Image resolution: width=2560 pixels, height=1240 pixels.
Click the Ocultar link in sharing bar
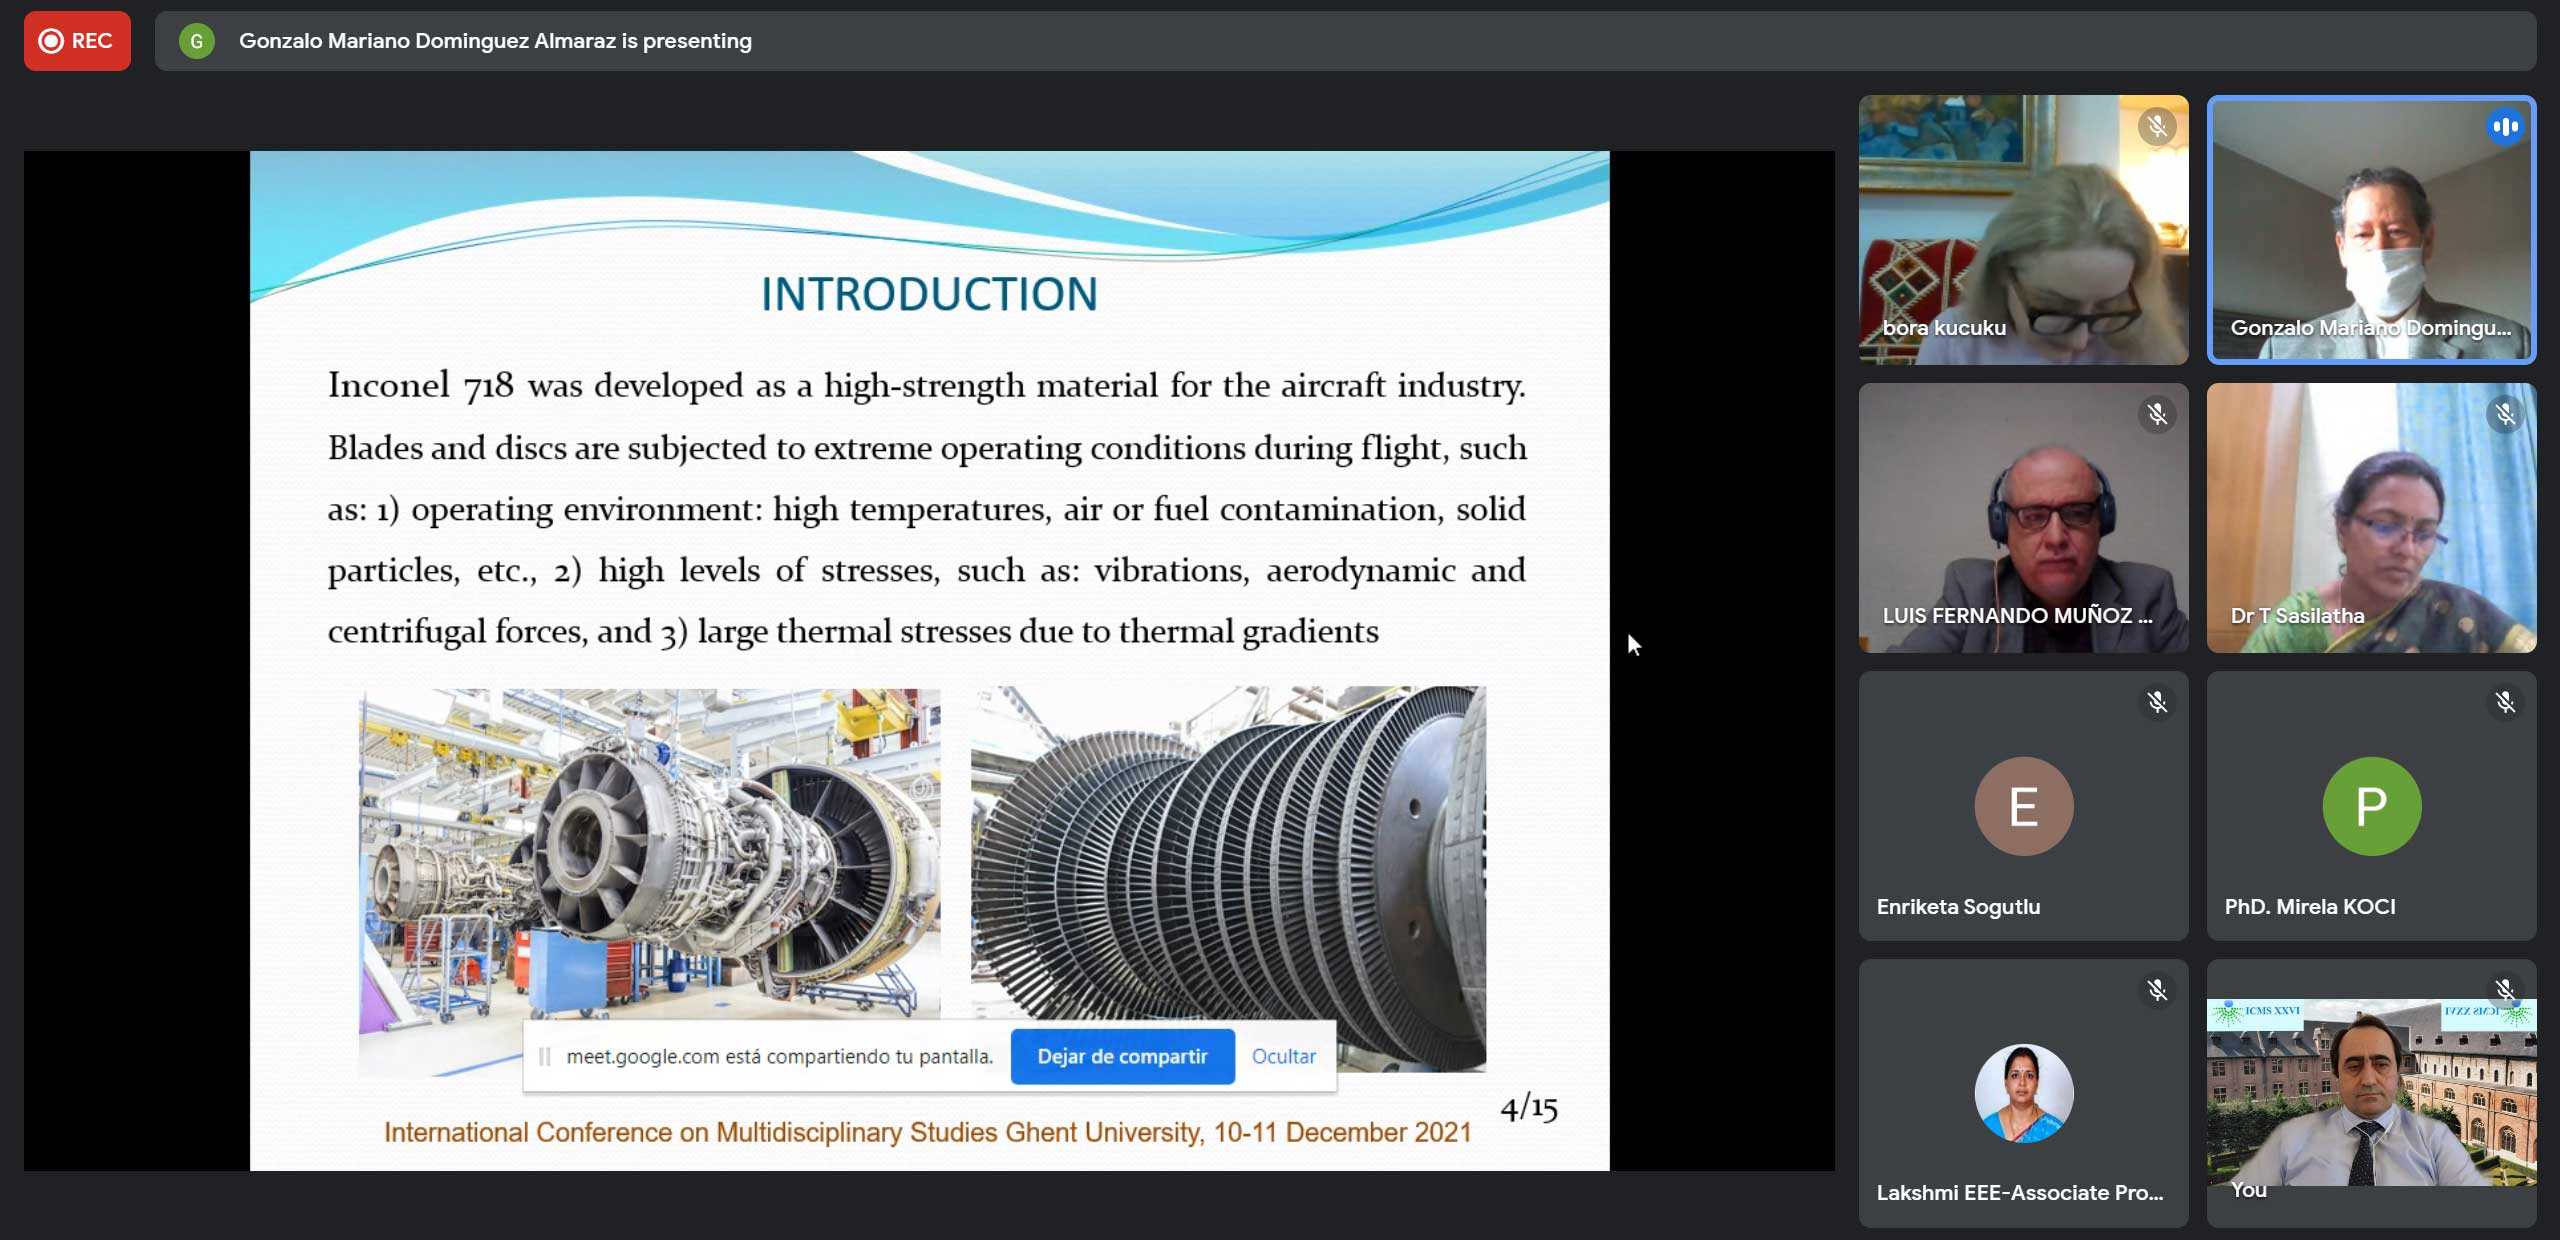pos(1283,1057)
